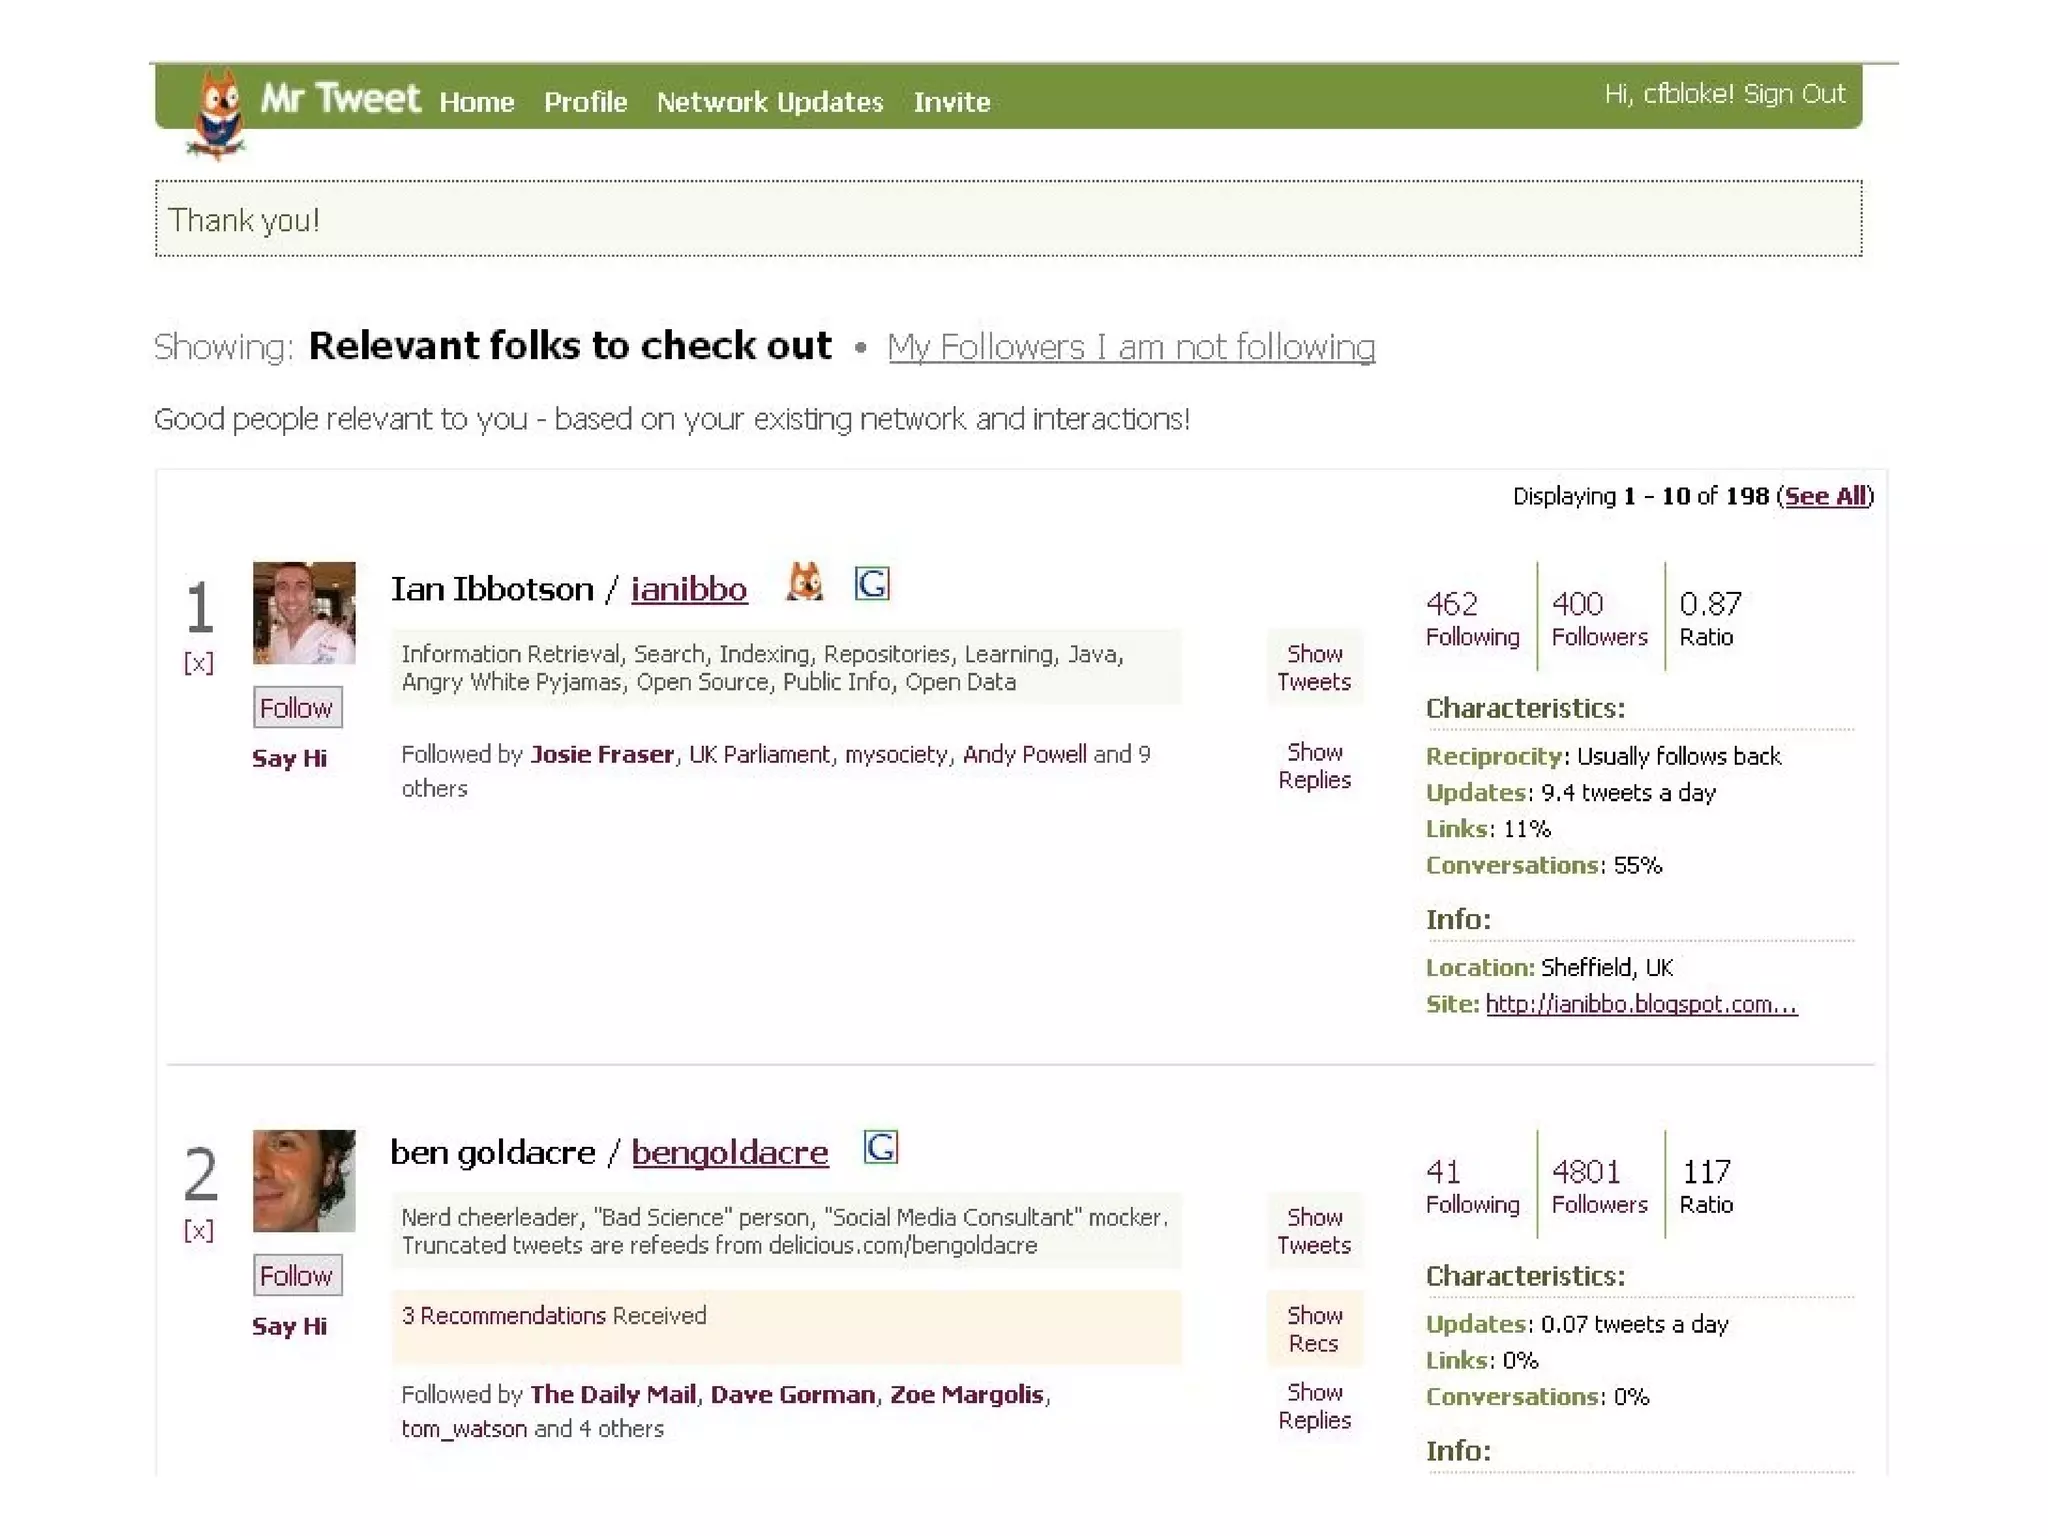This screenshot has width=2048, height=1536.
Task: Open ben goldacre's profile photo
Action: point(304,1181)
